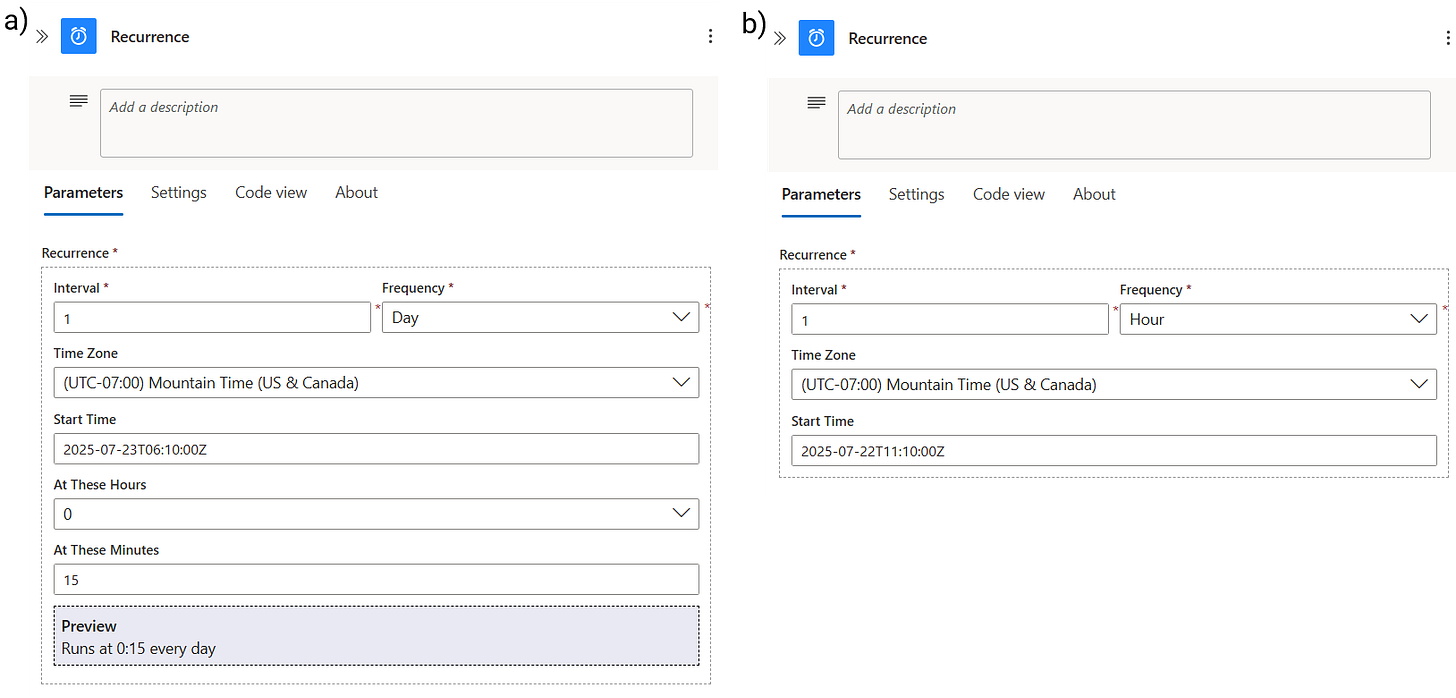The height and width of the screenshot is (698, 1456).
Task: Open About tab in panel a
Action: coord(357,192)
